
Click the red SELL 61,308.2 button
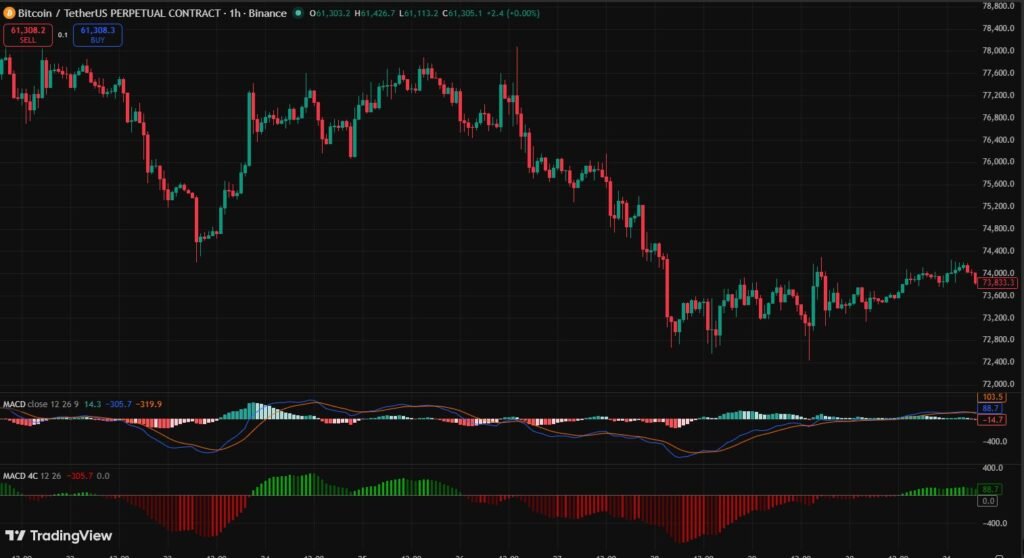[27, 35]
